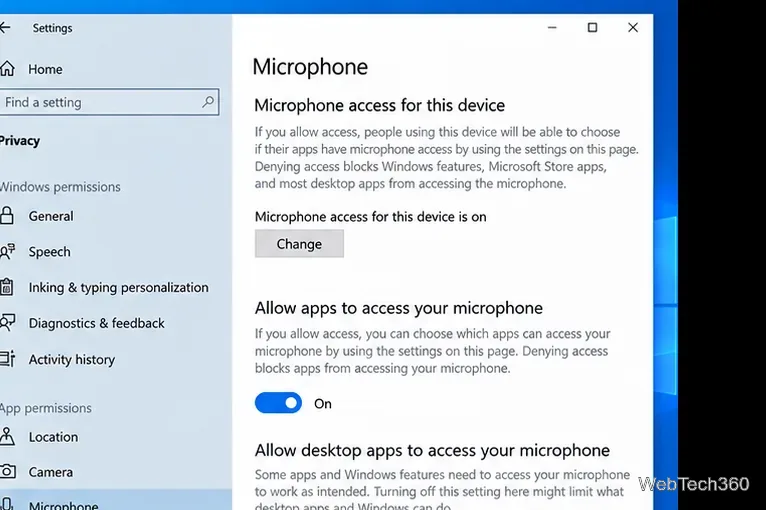Viewport: 766px width, 510px height.
Task: Maximize the Settings window
Action: [592, 27]
